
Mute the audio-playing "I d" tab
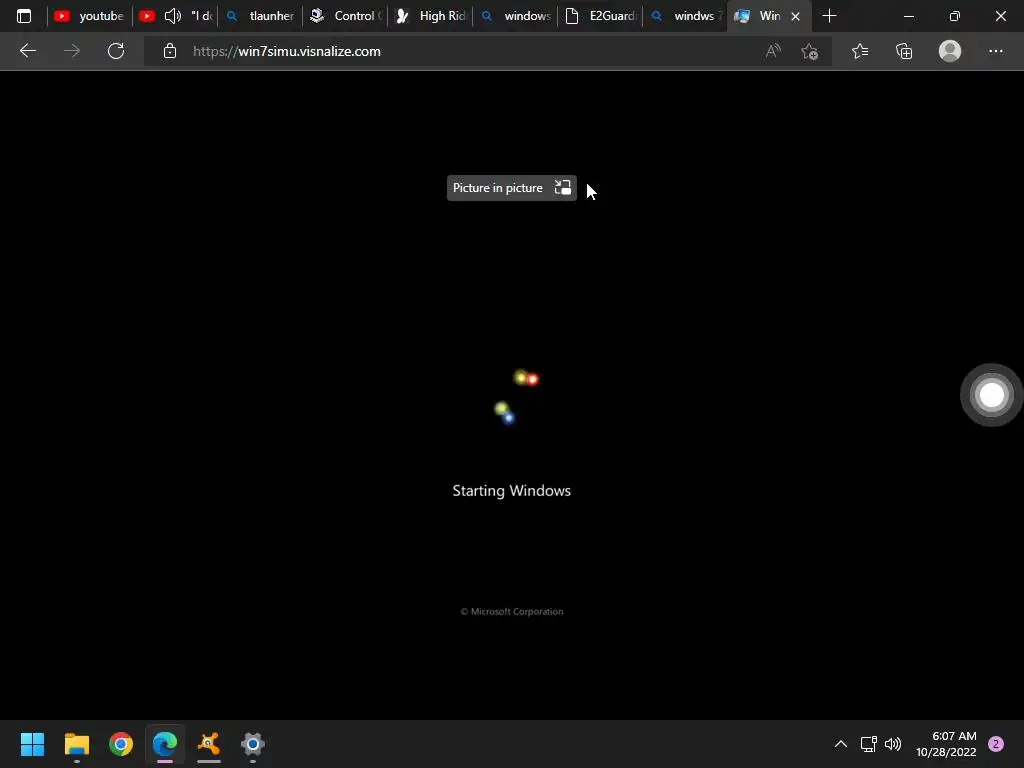click(x=172, y=16)
